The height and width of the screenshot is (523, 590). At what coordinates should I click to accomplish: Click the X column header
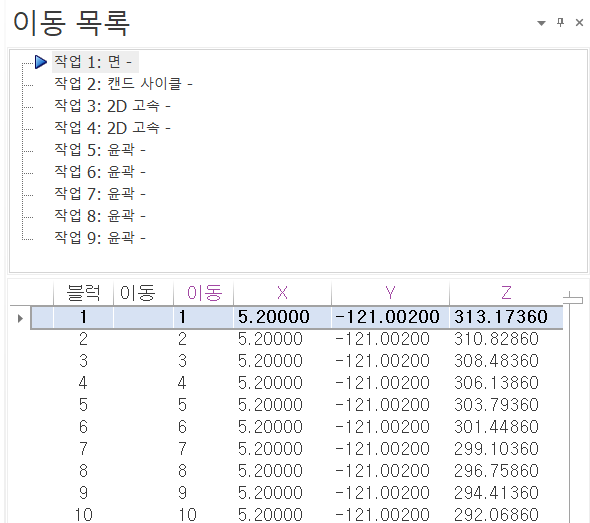(x=282, y=293)
